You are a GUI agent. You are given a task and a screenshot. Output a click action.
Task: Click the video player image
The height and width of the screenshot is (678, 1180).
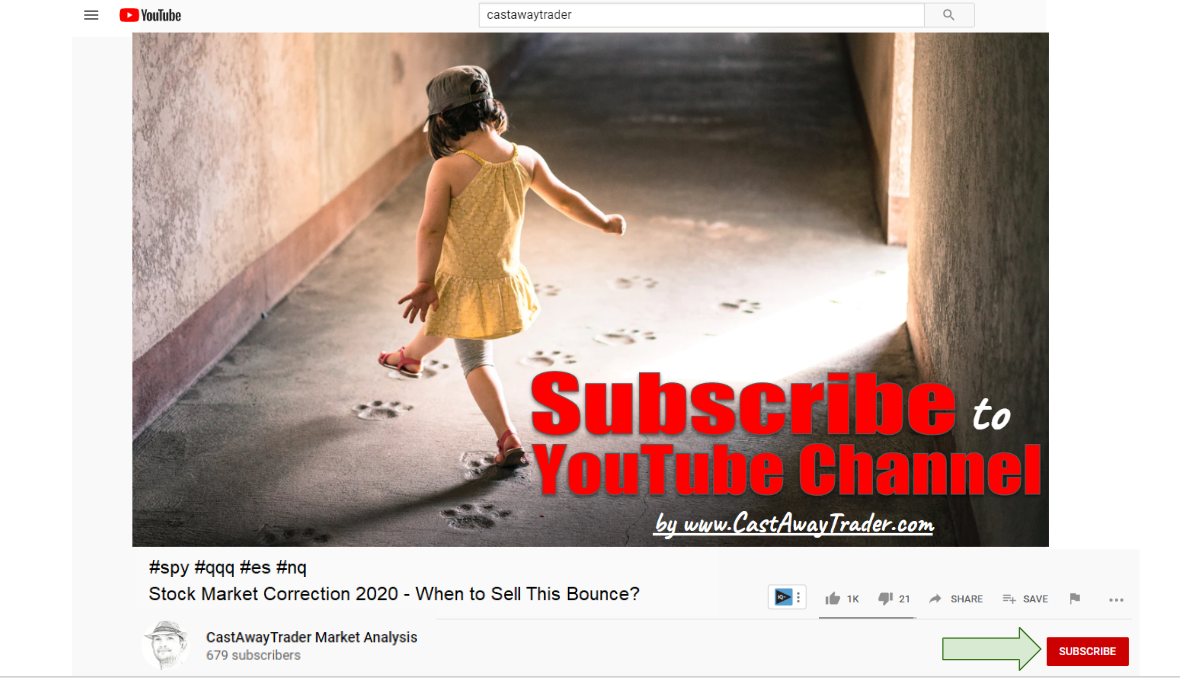(590, 290)
